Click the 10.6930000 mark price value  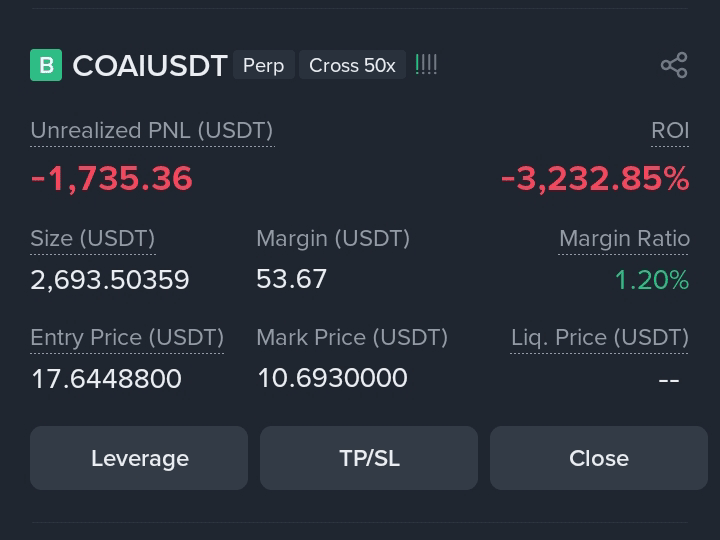tap(332, 378)
